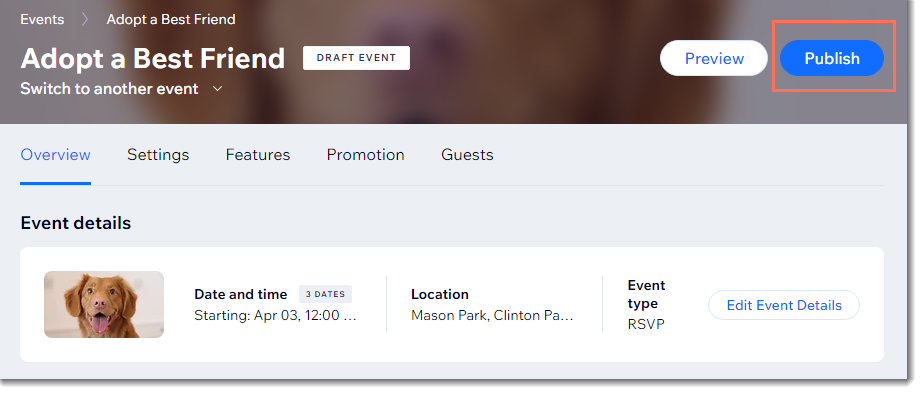The width and height of the screenshot is (922, 394).
Task: View the Guests tab
Action: [x=467, y=155]
